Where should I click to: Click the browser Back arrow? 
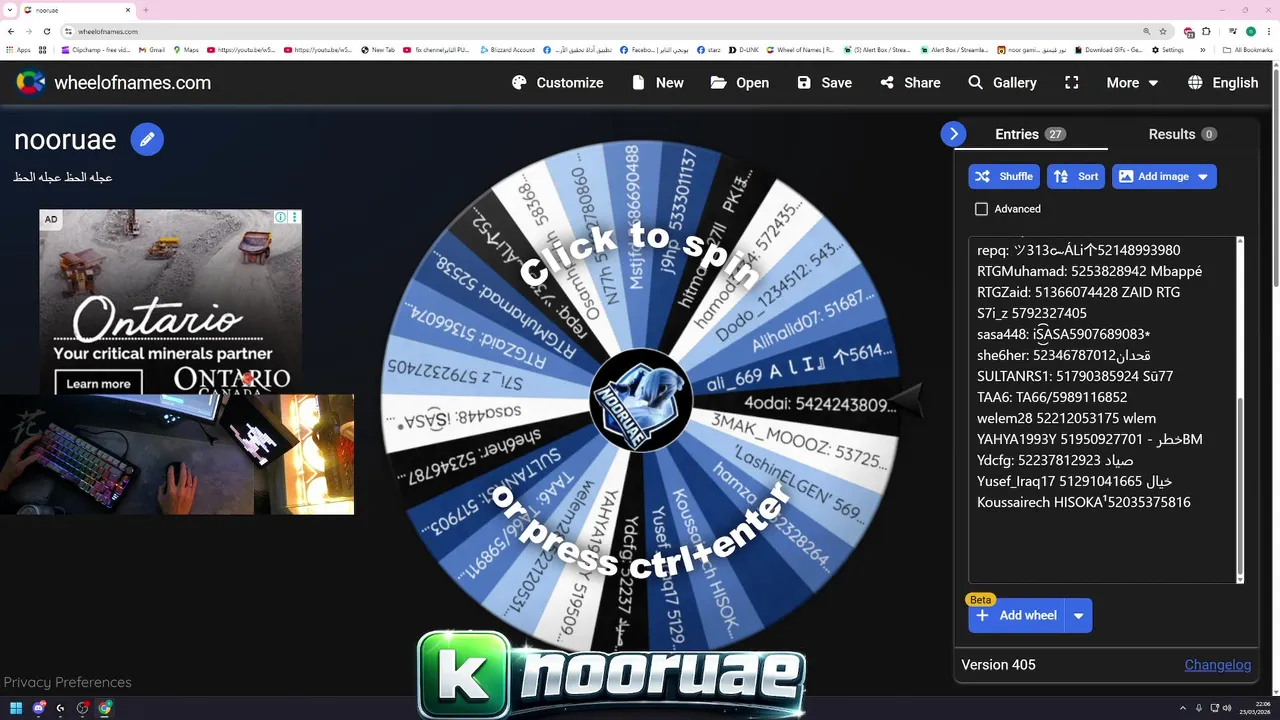[x=11, y=31]
